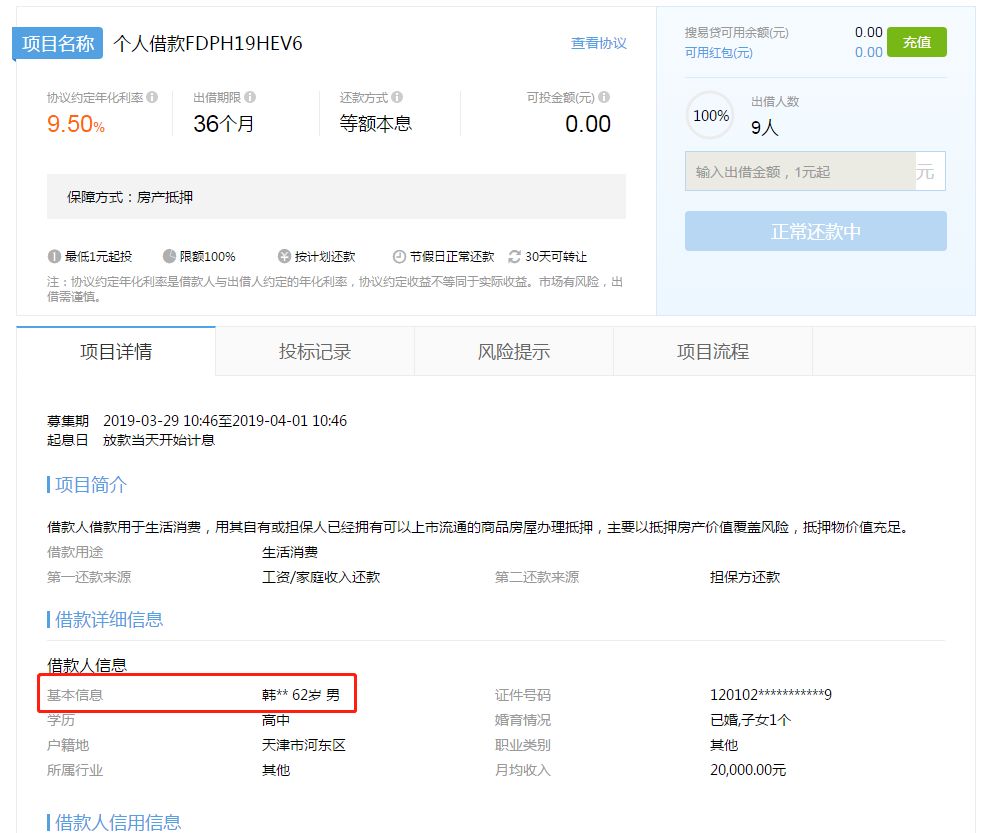This screenshot has height=833, width=981.
Task: Switch to the 项目流程 tab
Action: tap(713, 352)
